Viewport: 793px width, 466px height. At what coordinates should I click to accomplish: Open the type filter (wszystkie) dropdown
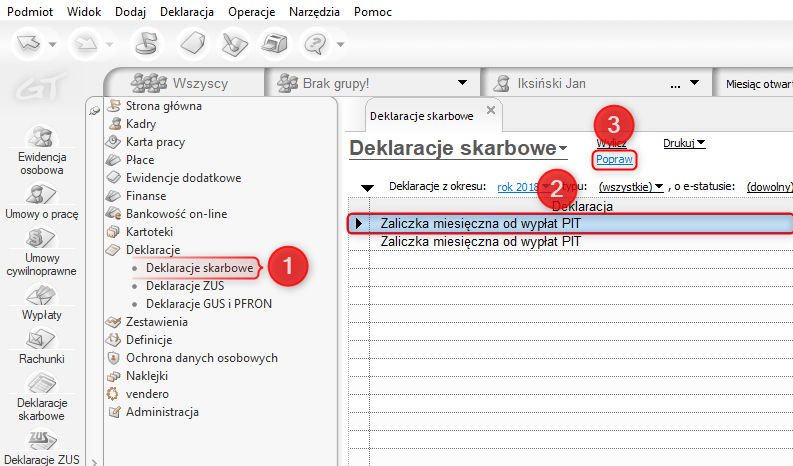tap(631, 187)
